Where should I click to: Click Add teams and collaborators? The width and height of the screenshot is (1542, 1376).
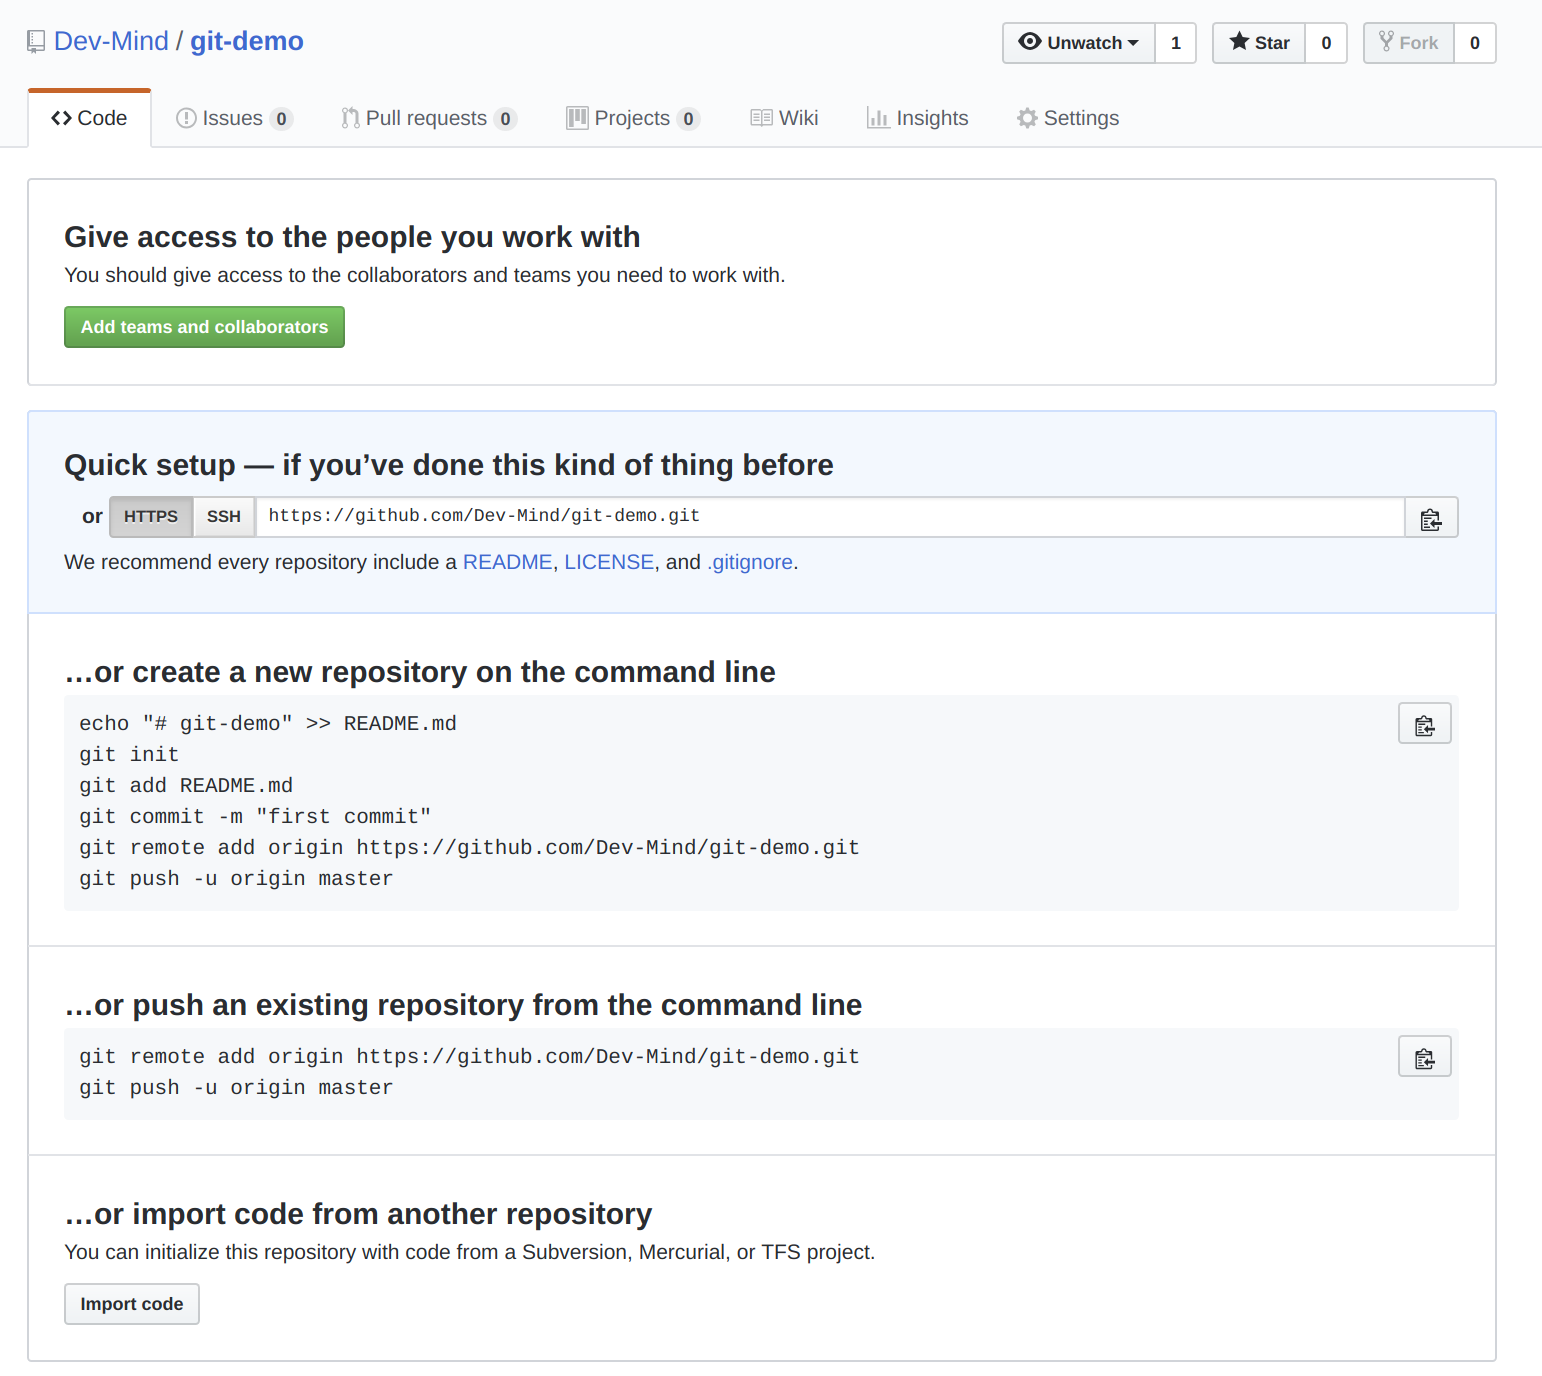point(204,327)
